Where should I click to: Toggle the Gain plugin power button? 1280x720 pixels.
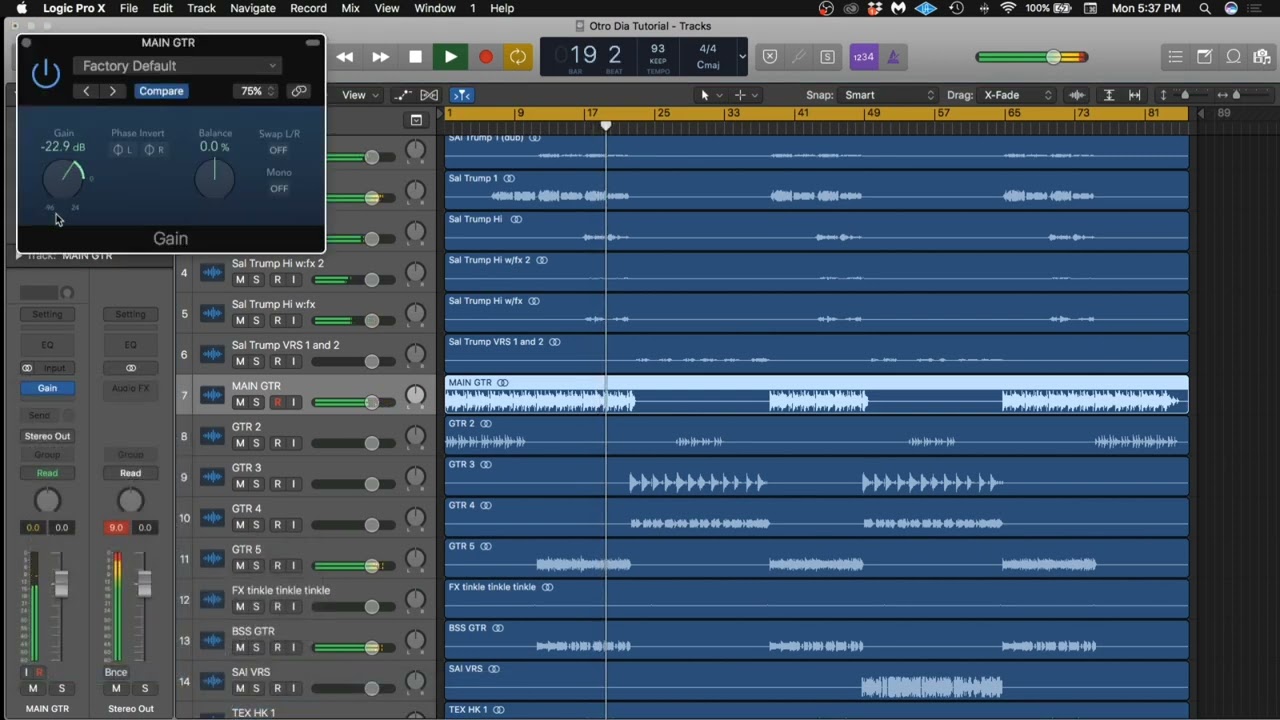point(46,73)
